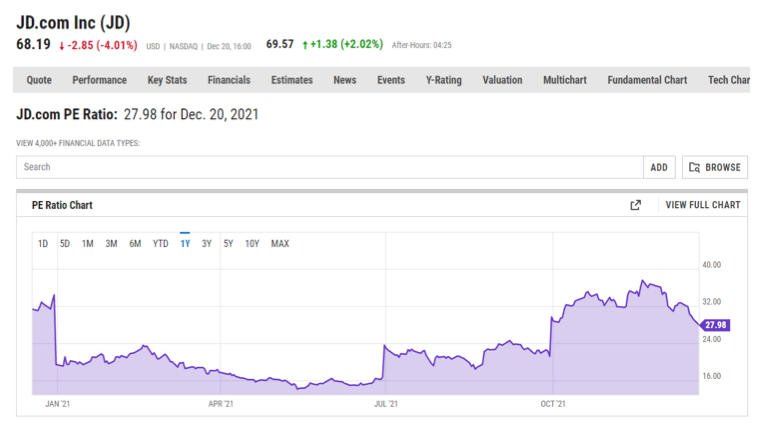Screen dimensions: 758x430
Task: Open VIEW FULL CHART link
Action: pos(703,205)
